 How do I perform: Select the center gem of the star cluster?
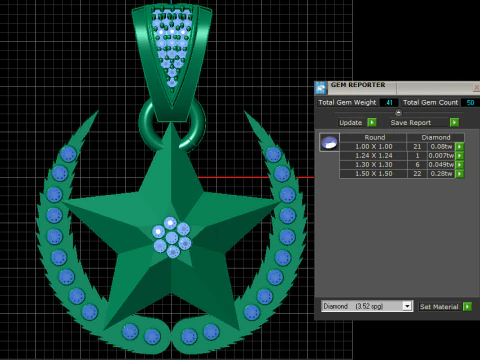(172, 238)
